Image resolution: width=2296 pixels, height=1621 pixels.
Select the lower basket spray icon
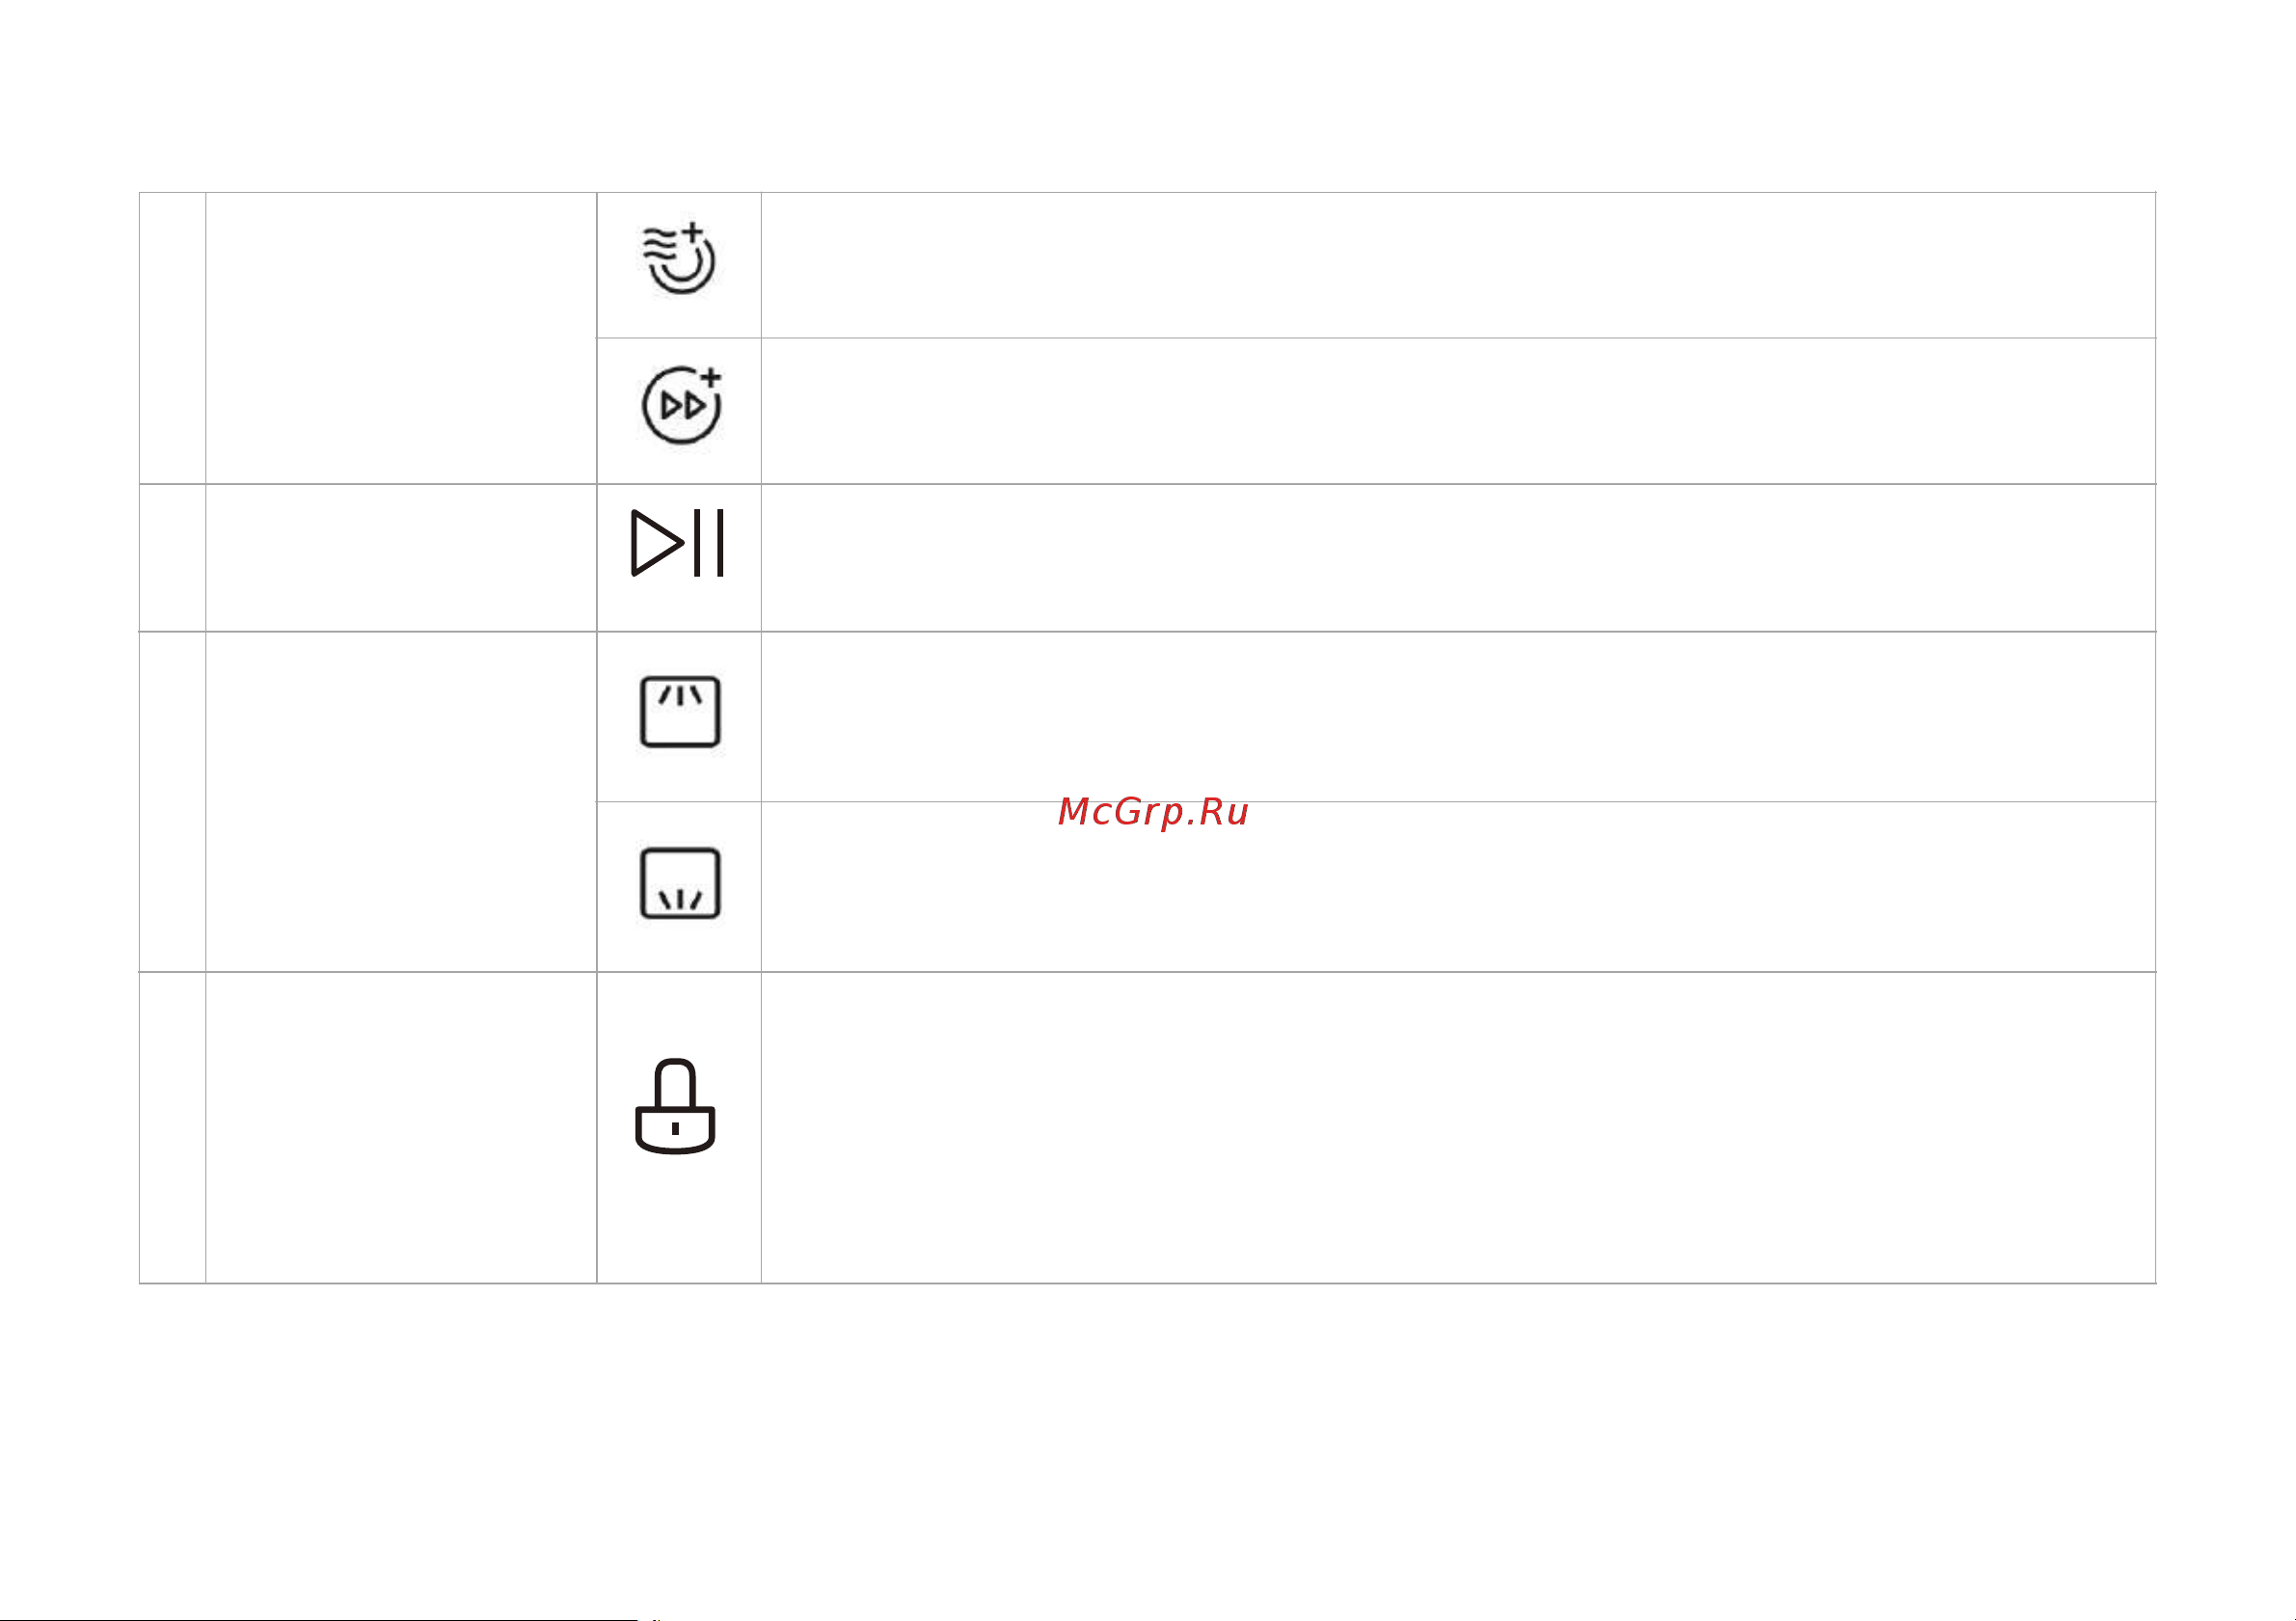[680, 884]
